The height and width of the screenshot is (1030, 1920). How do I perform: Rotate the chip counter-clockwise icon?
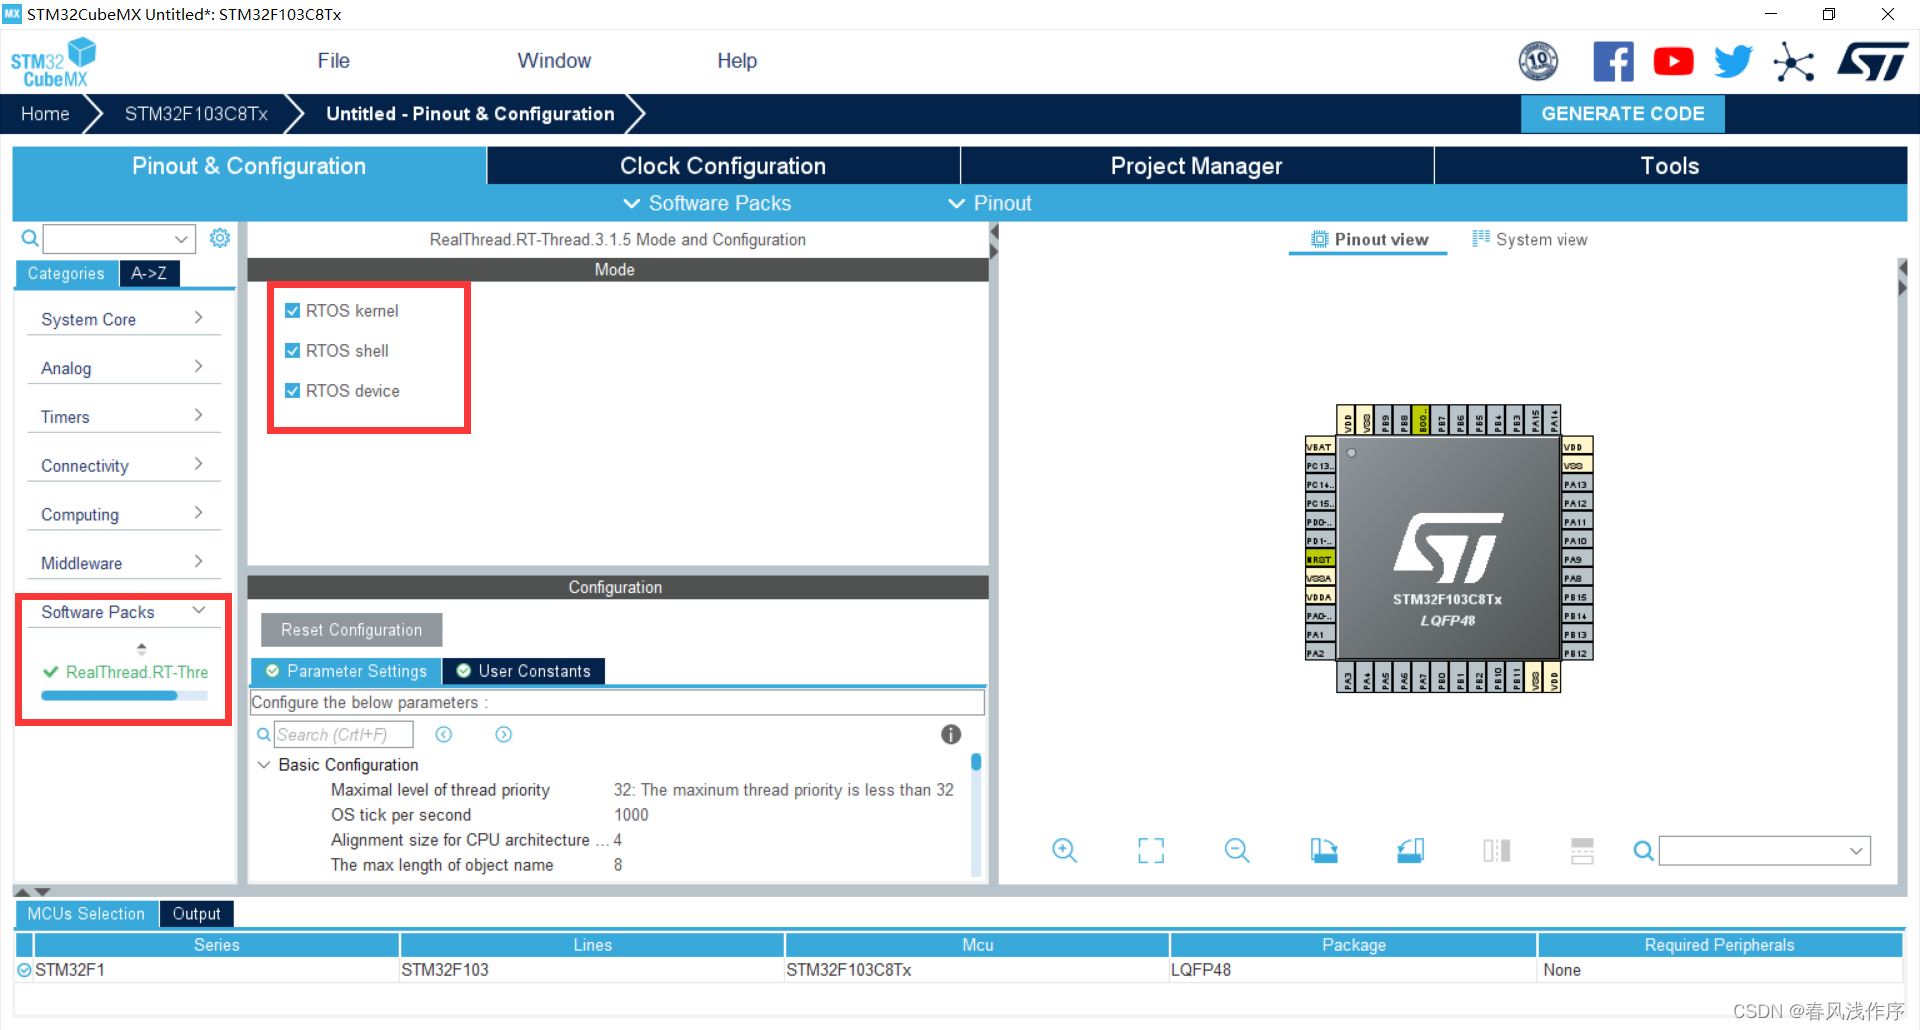pyautogui.click(x=1410, y=851)
